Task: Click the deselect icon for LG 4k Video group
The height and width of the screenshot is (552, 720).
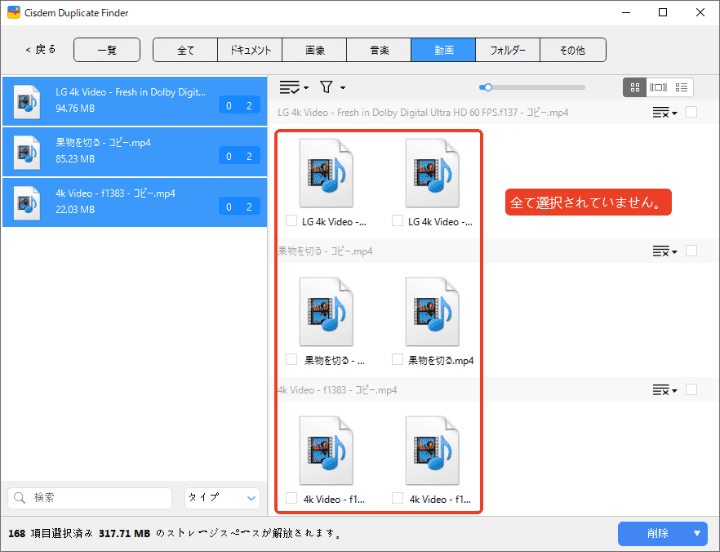Action: click(x=663, y=113)
